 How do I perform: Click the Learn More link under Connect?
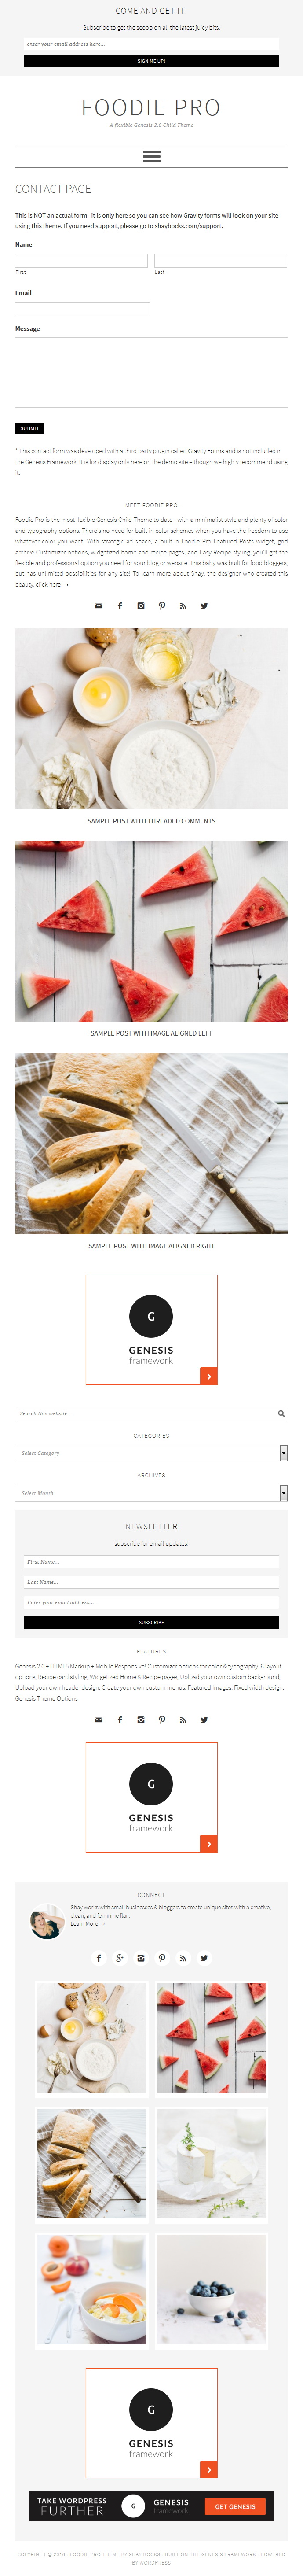coord(88,1923)
